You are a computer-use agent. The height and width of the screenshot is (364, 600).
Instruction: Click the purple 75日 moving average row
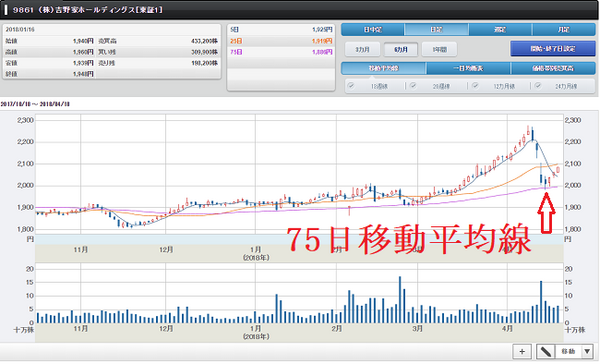coord(281,52)
